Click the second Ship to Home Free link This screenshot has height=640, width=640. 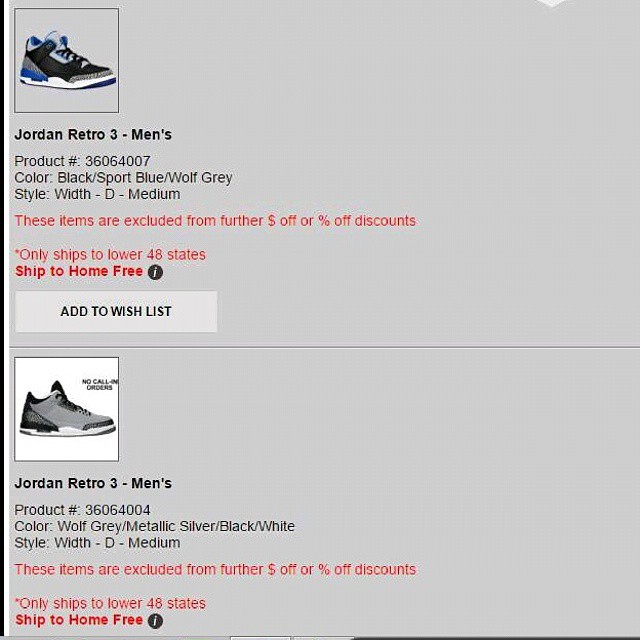(79, 620)
